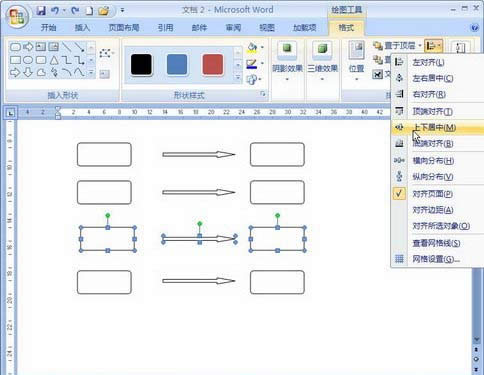Click the shape fill paint bucket icon
Image resolution: width=484 pixels, height=375 pixels.
tap(252, 48)
